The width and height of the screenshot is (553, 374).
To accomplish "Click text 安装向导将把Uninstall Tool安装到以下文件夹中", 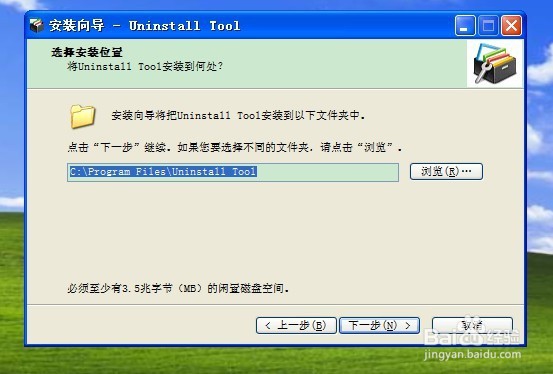I will [x=238, y=115].
